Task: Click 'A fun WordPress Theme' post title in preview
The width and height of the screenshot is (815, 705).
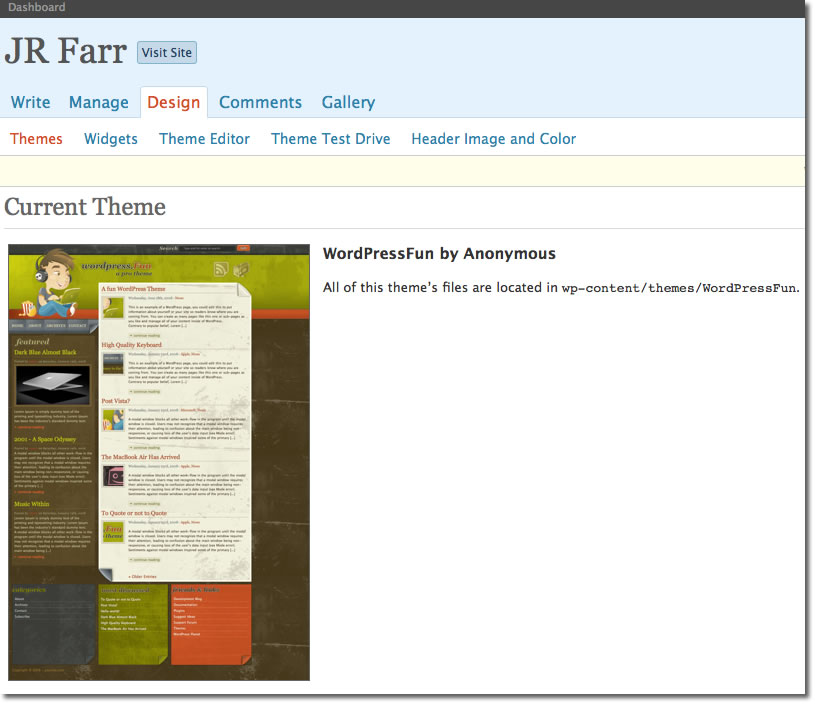Action: click(133, 289)
